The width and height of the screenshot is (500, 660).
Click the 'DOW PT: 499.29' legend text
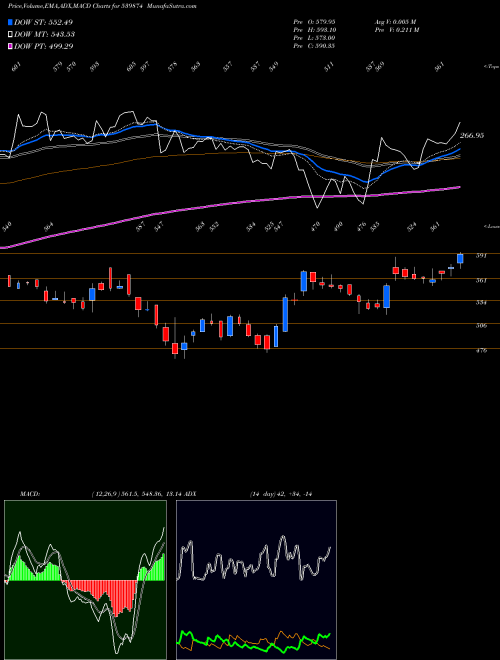click(43, 46)
